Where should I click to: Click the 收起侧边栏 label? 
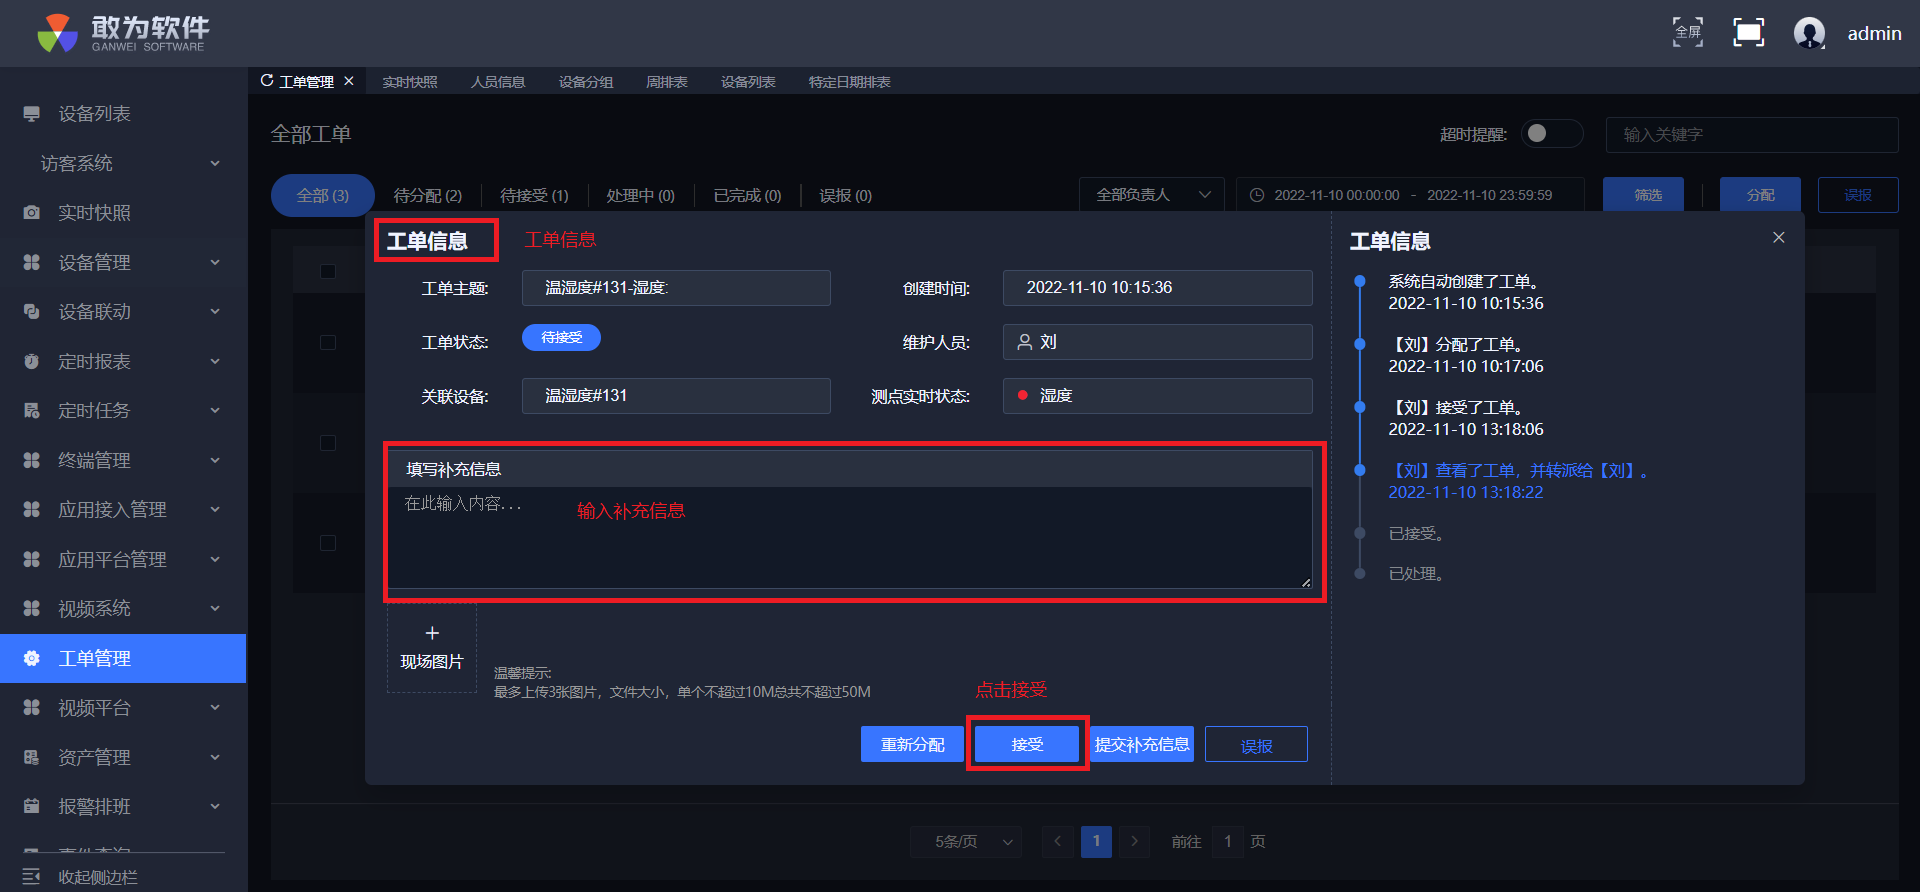[98, 877]
